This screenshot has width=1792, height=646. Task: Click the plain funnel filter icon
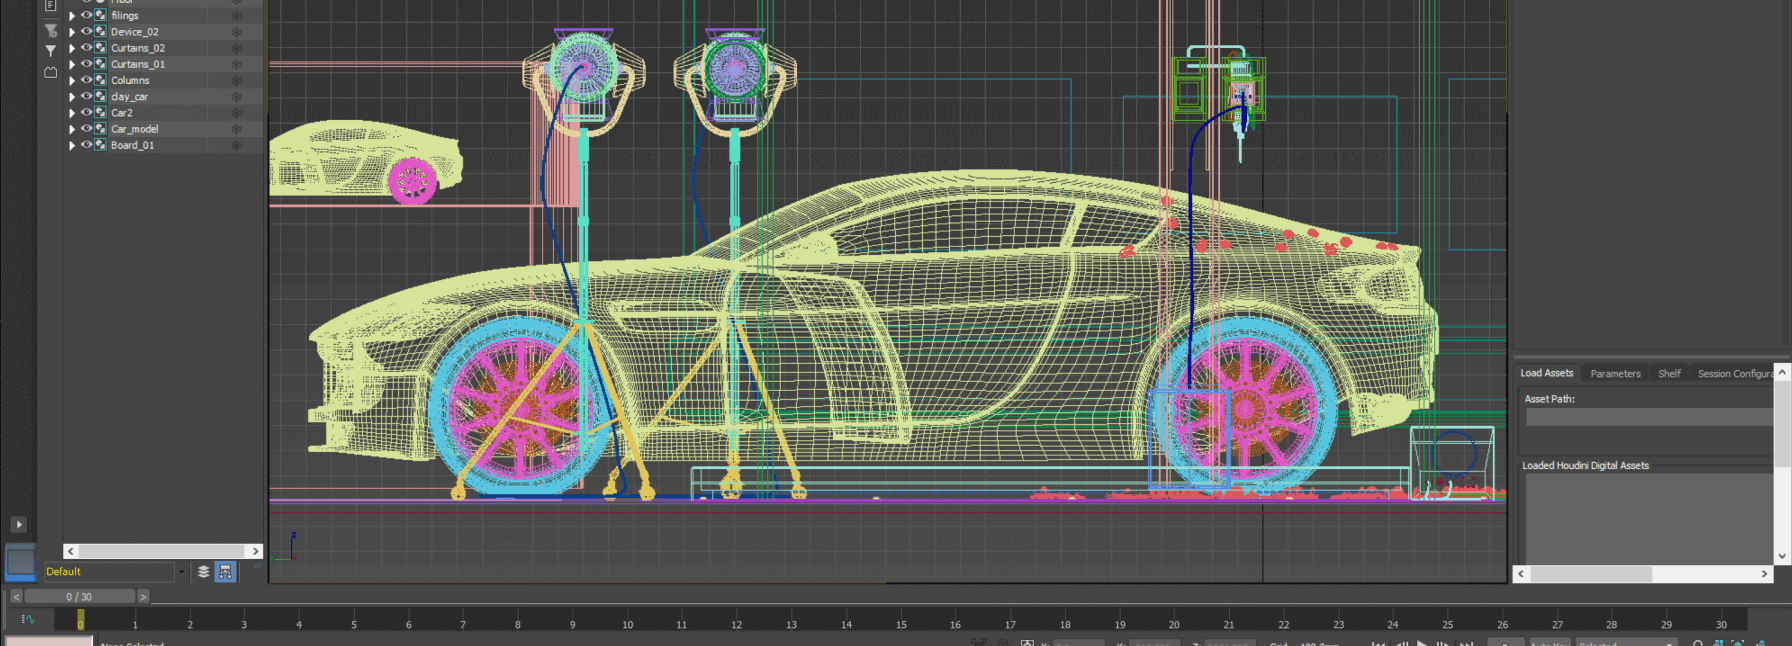click(51, 51)
